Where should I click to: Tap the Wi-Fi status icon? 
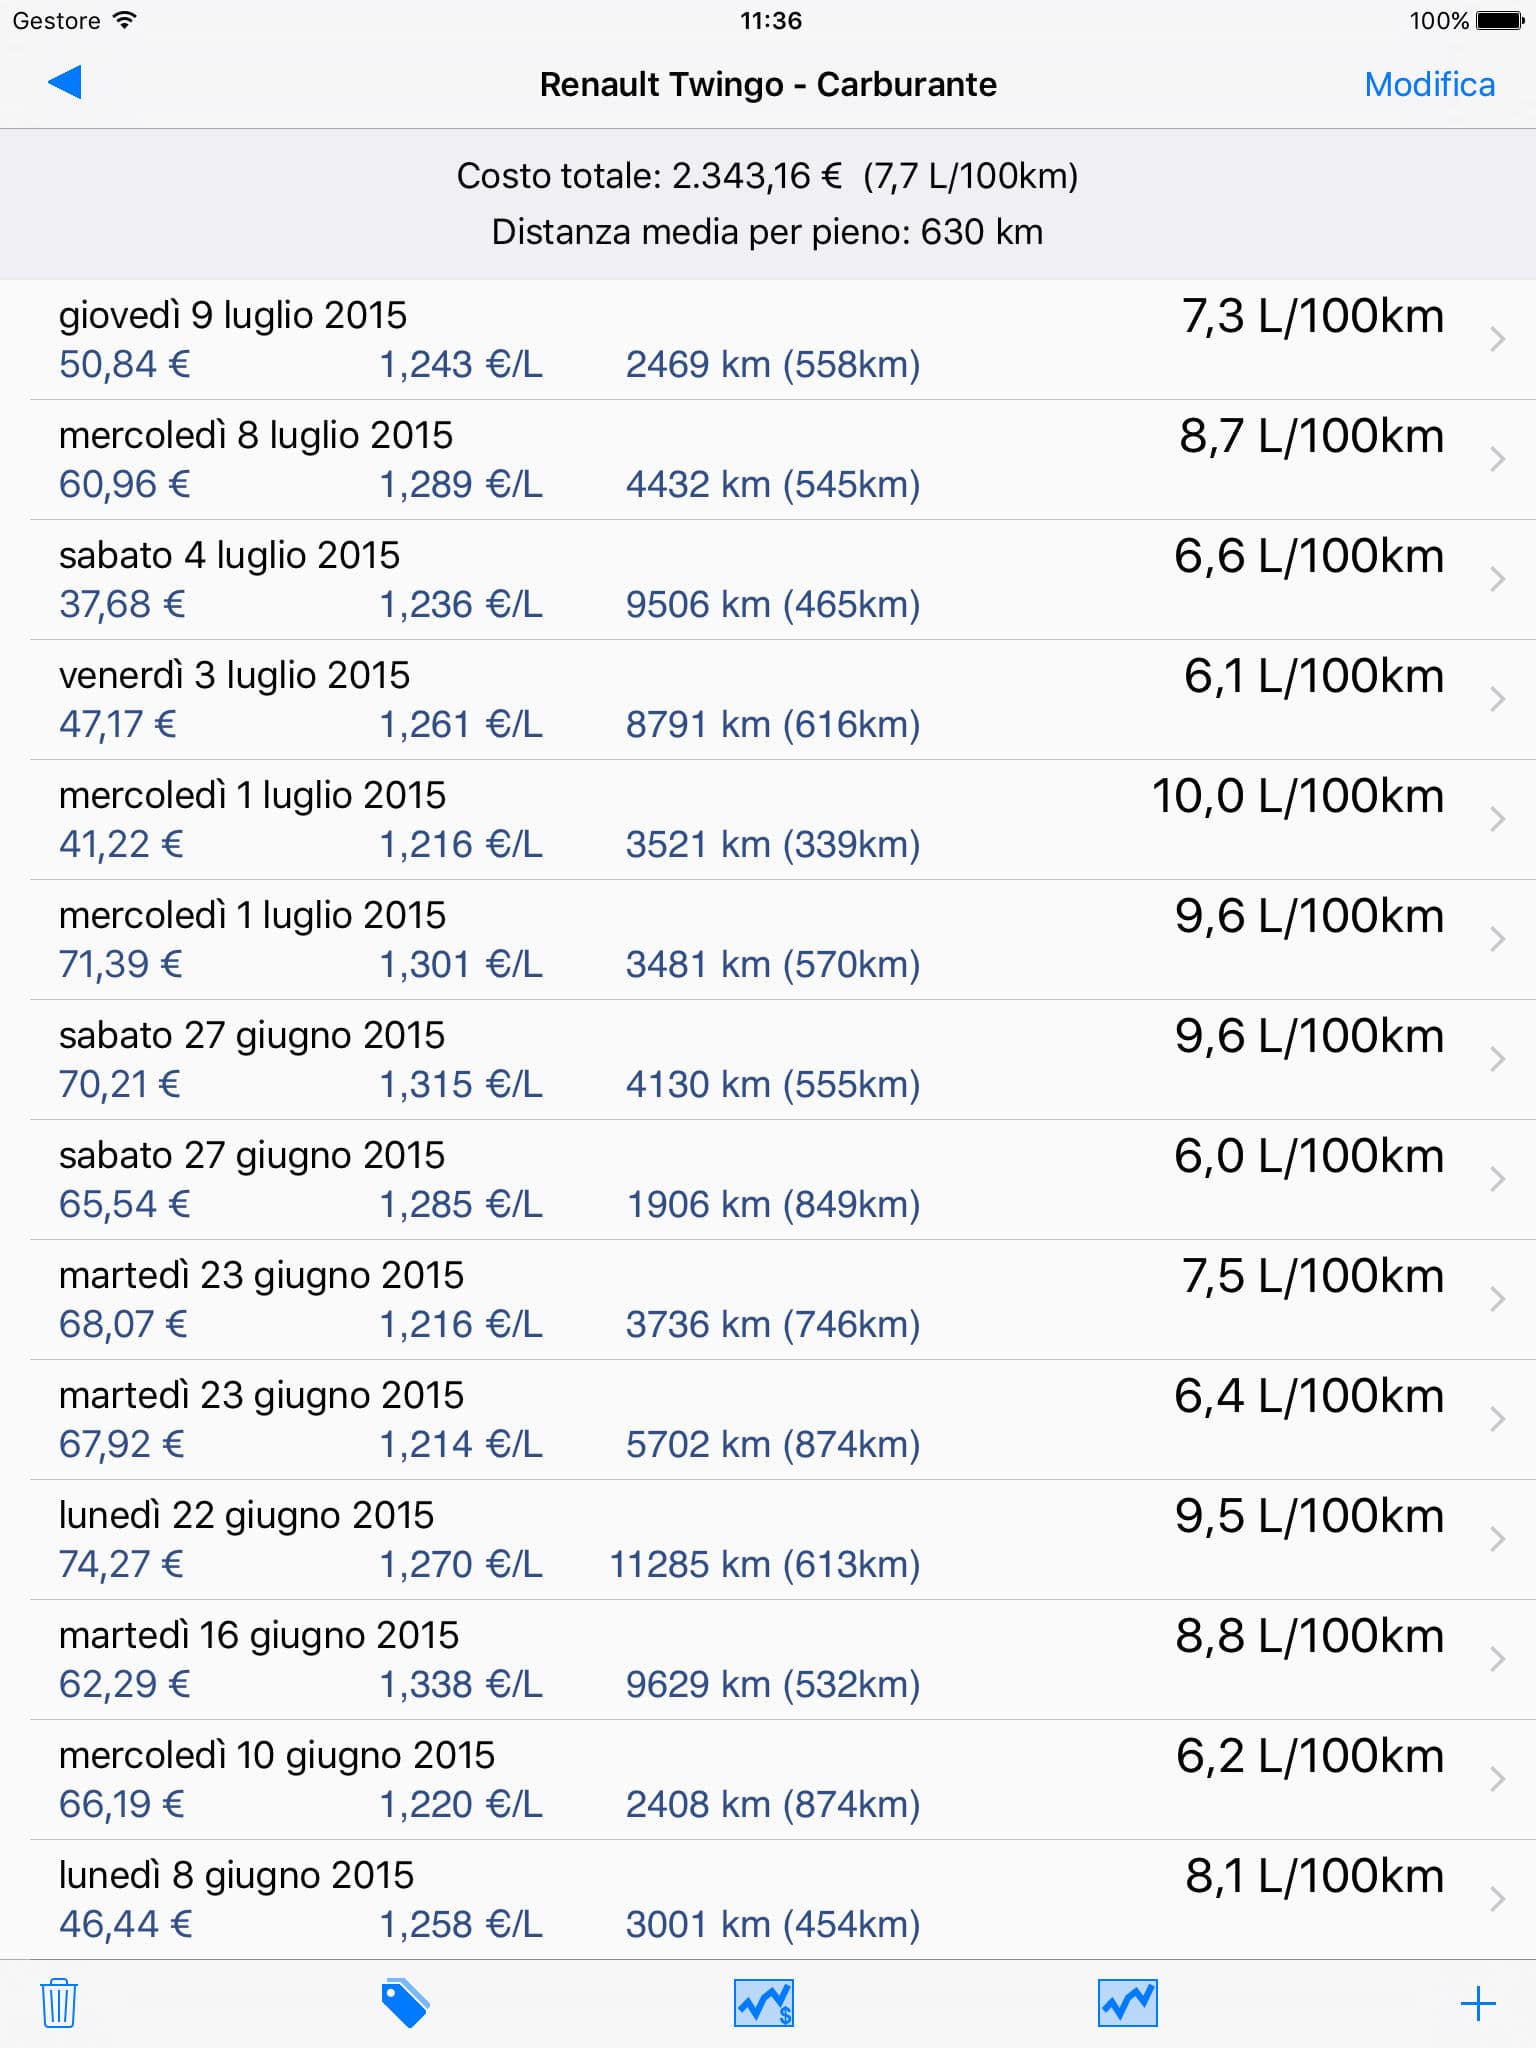point(125,20)
